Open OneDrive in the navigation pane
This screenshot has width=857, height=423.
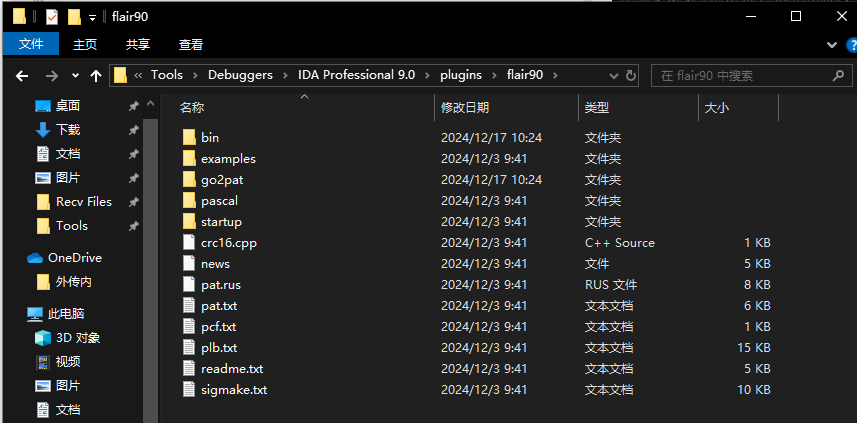click(x=74, y=257)
